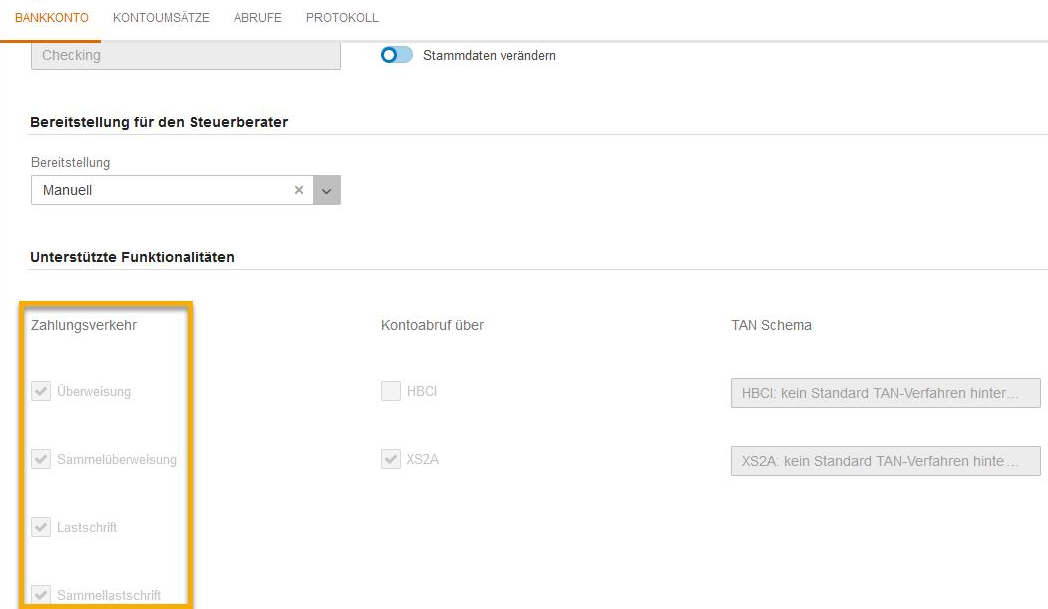Toggle the Stammdaten verändern switch

click(396, 55)
